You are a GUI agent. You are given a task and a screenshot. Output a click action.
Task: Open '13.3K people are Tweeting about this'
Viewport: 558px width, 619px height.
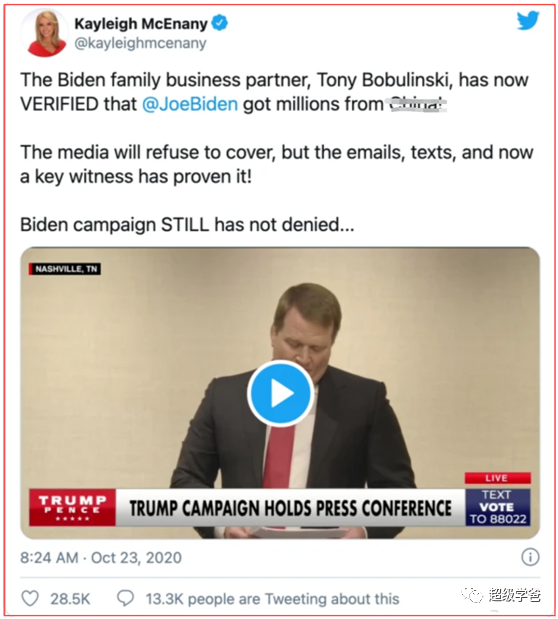point(272,599)
